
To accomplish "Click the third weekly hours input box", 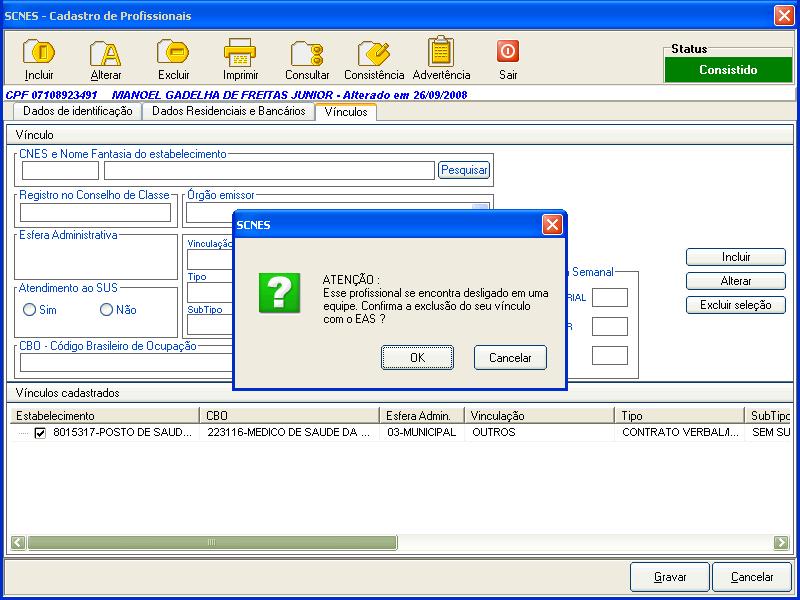I will point(610,356).
